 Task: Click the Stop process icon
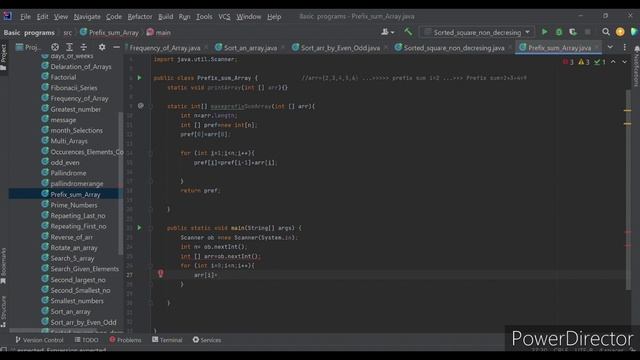tap(588, 32)
